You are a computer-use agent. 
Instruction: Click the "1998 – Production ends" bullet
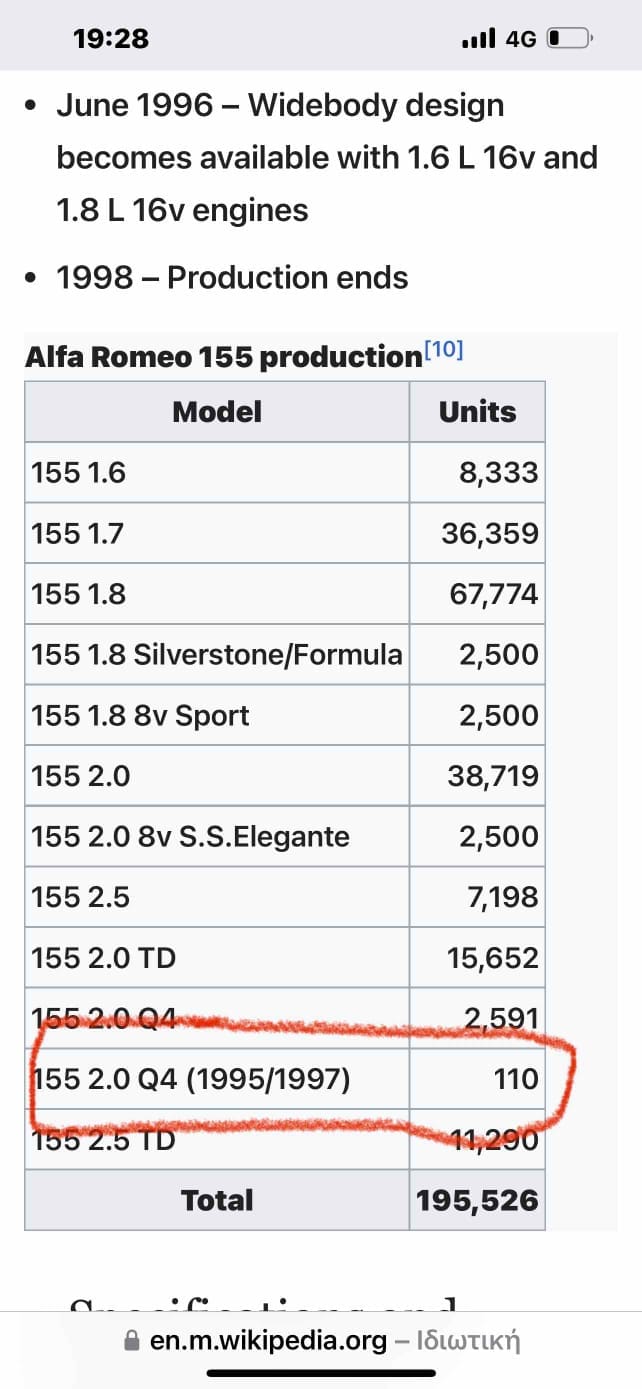[x=232, y=277]
